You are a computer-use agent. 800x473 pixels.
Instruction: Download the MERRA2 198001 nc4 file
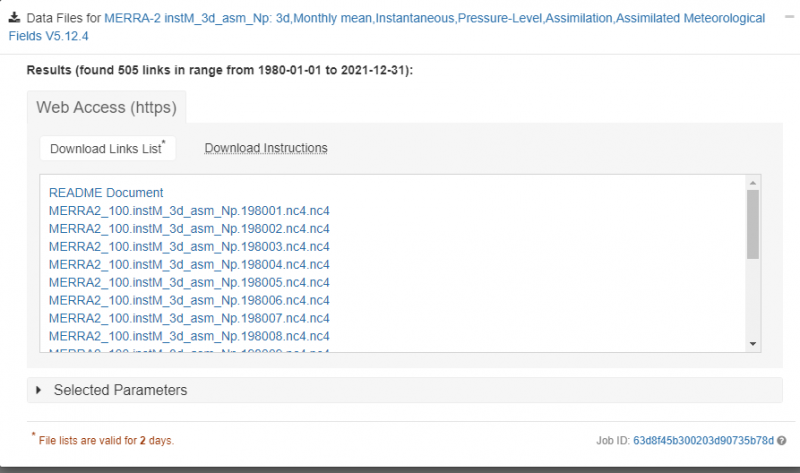pyautogui.click(x=189, y=210)
